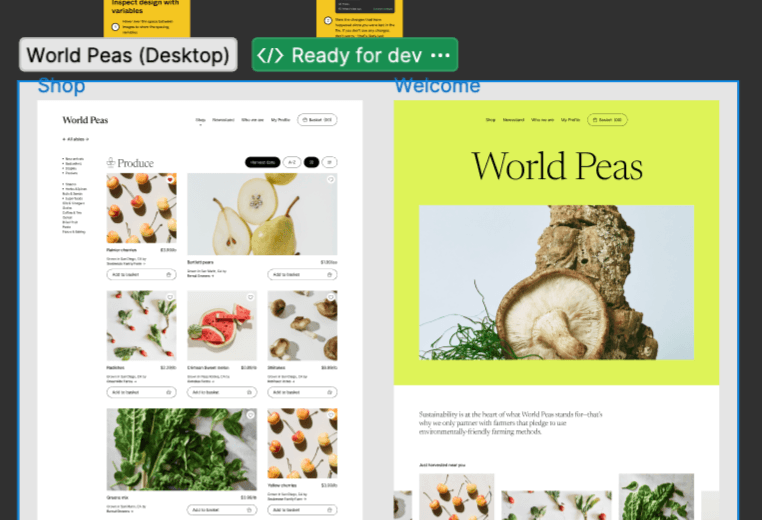
Task: Toggle the heart icon on pears image
Action: tap(331, 180)
